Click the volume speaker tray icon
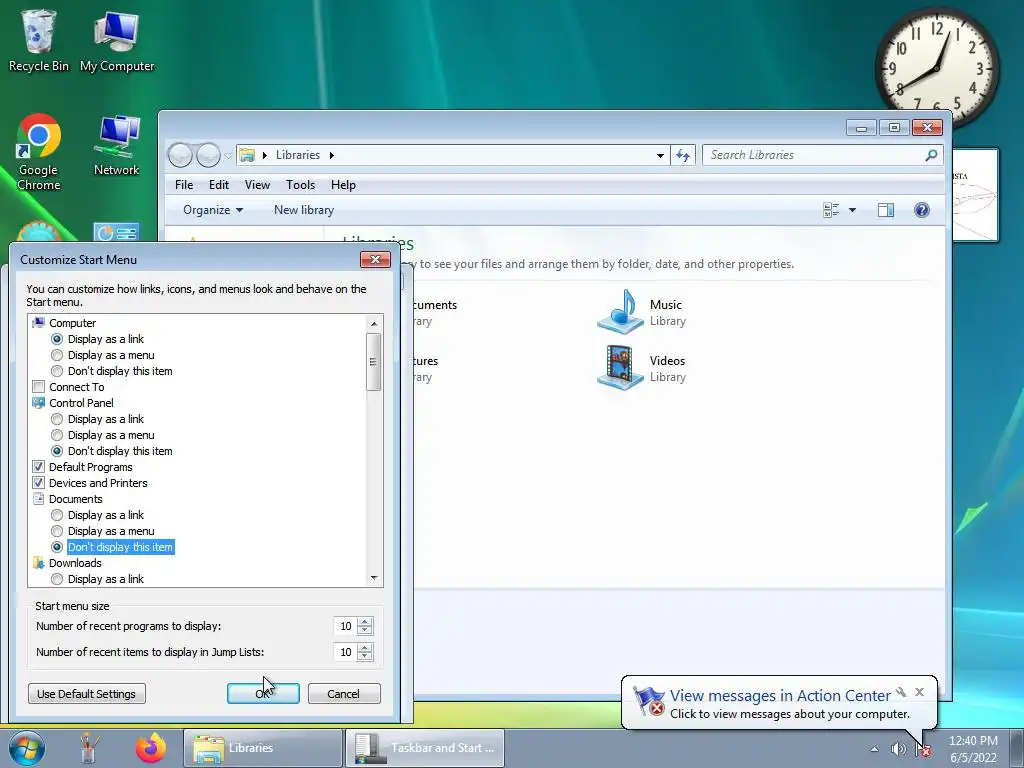 899,749
